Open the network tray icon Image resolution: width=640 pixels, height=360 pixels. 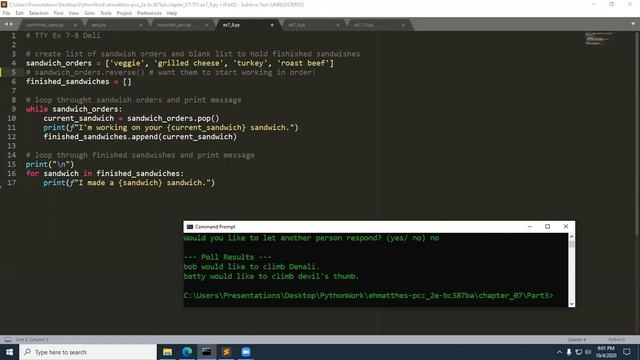[579, 352]
